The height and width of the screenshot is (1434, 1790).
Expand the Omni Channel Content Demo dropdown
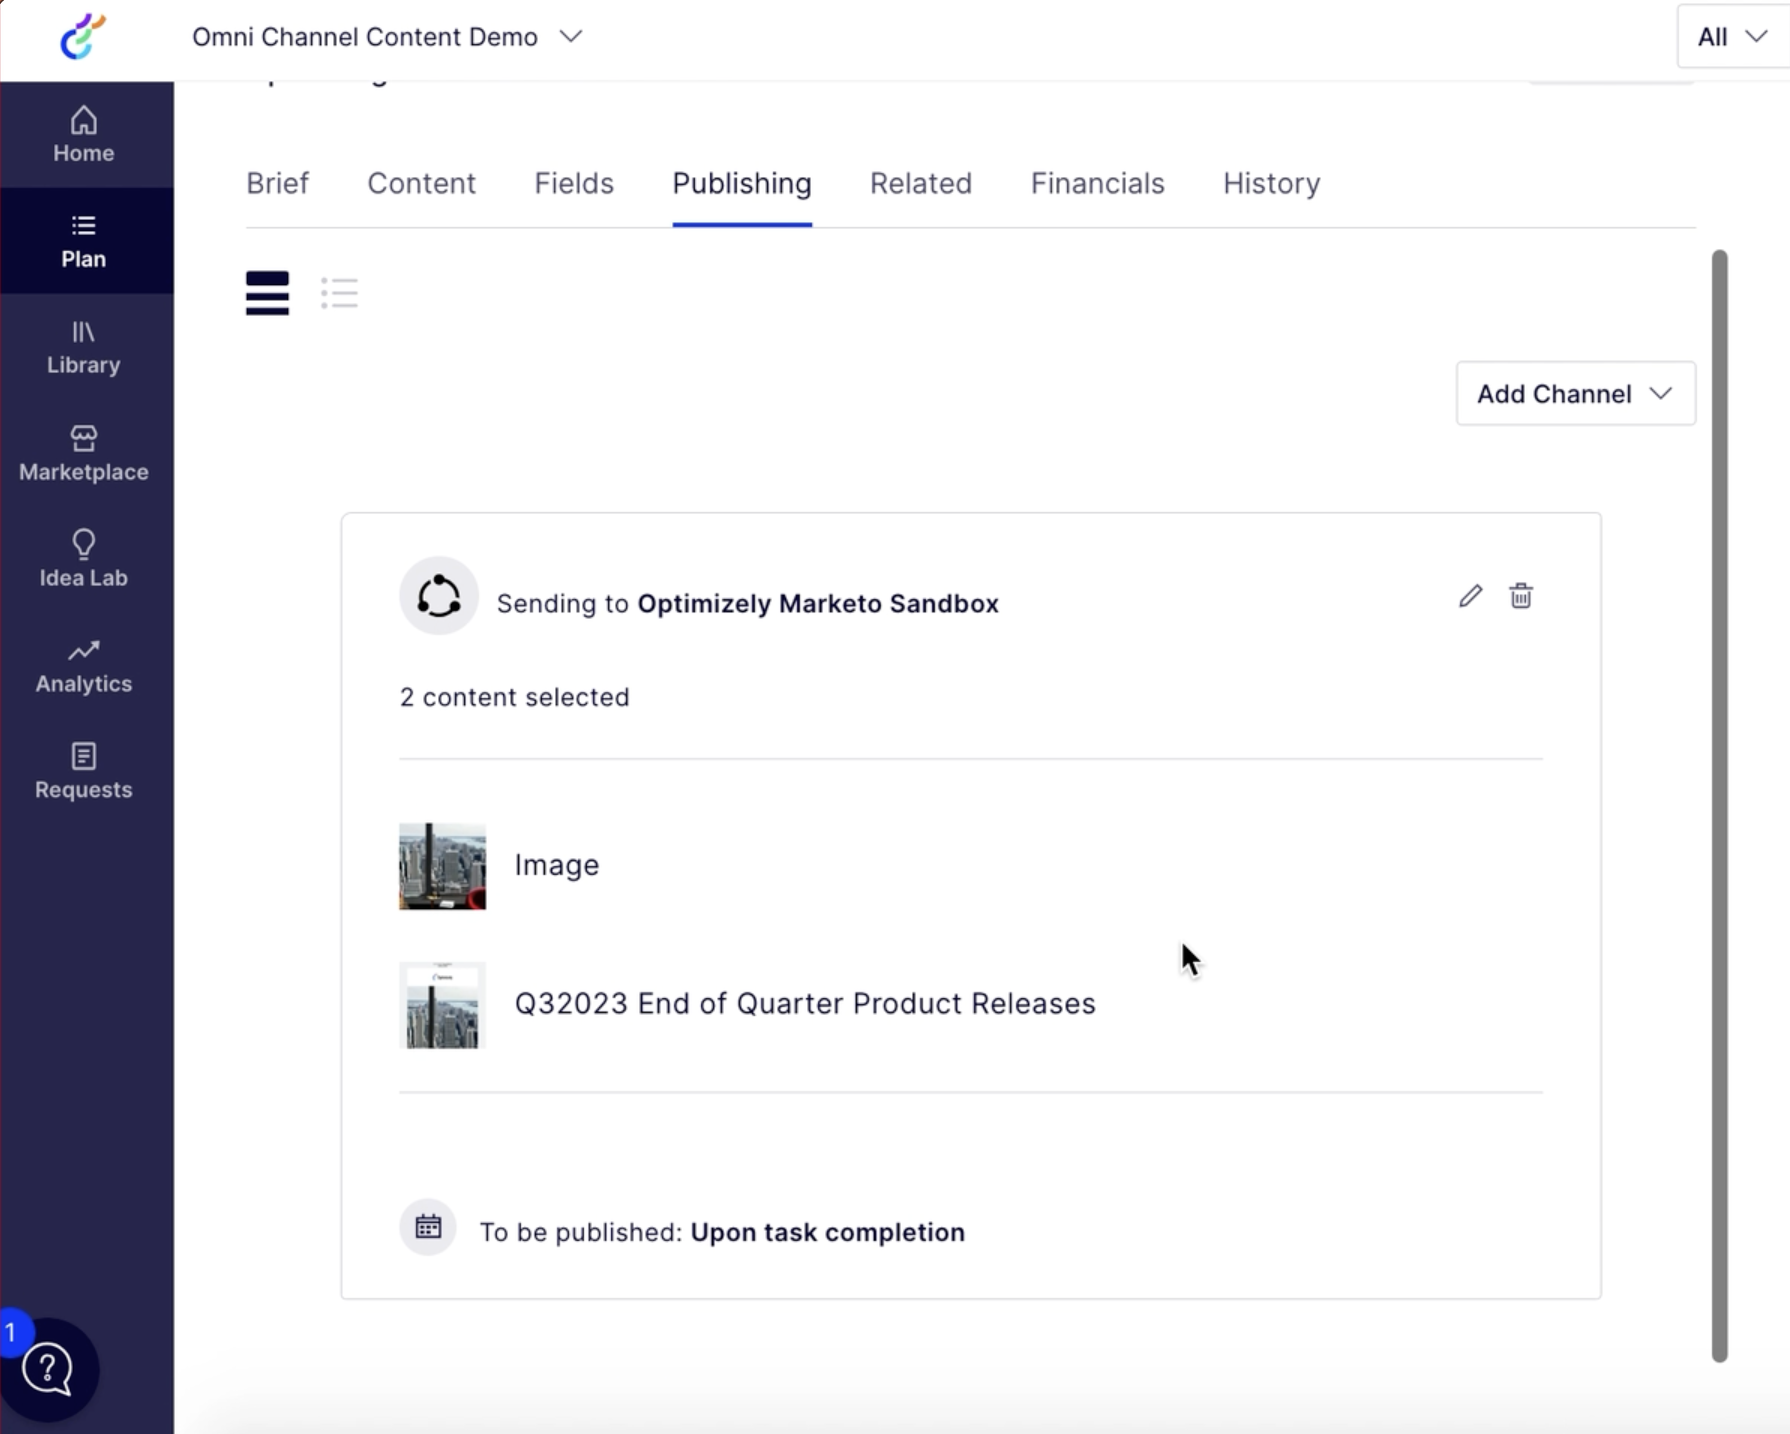point(387,37)
